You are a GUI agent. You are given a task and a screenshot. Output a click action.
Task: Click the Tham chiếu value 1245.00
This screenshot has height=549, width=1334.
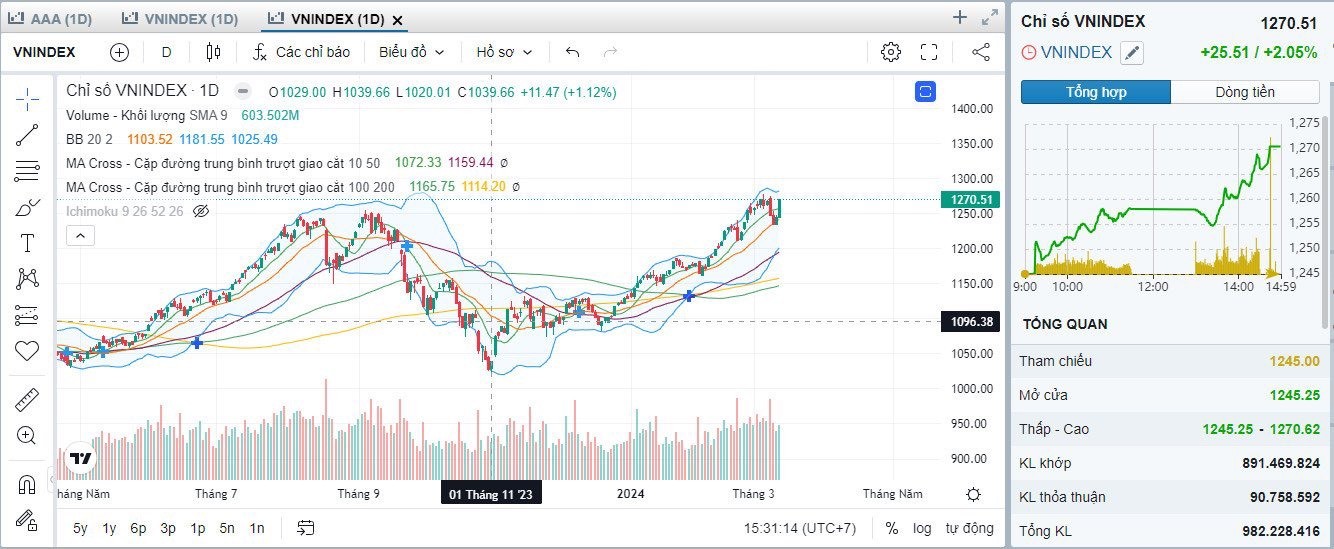tap(1294, 361)
